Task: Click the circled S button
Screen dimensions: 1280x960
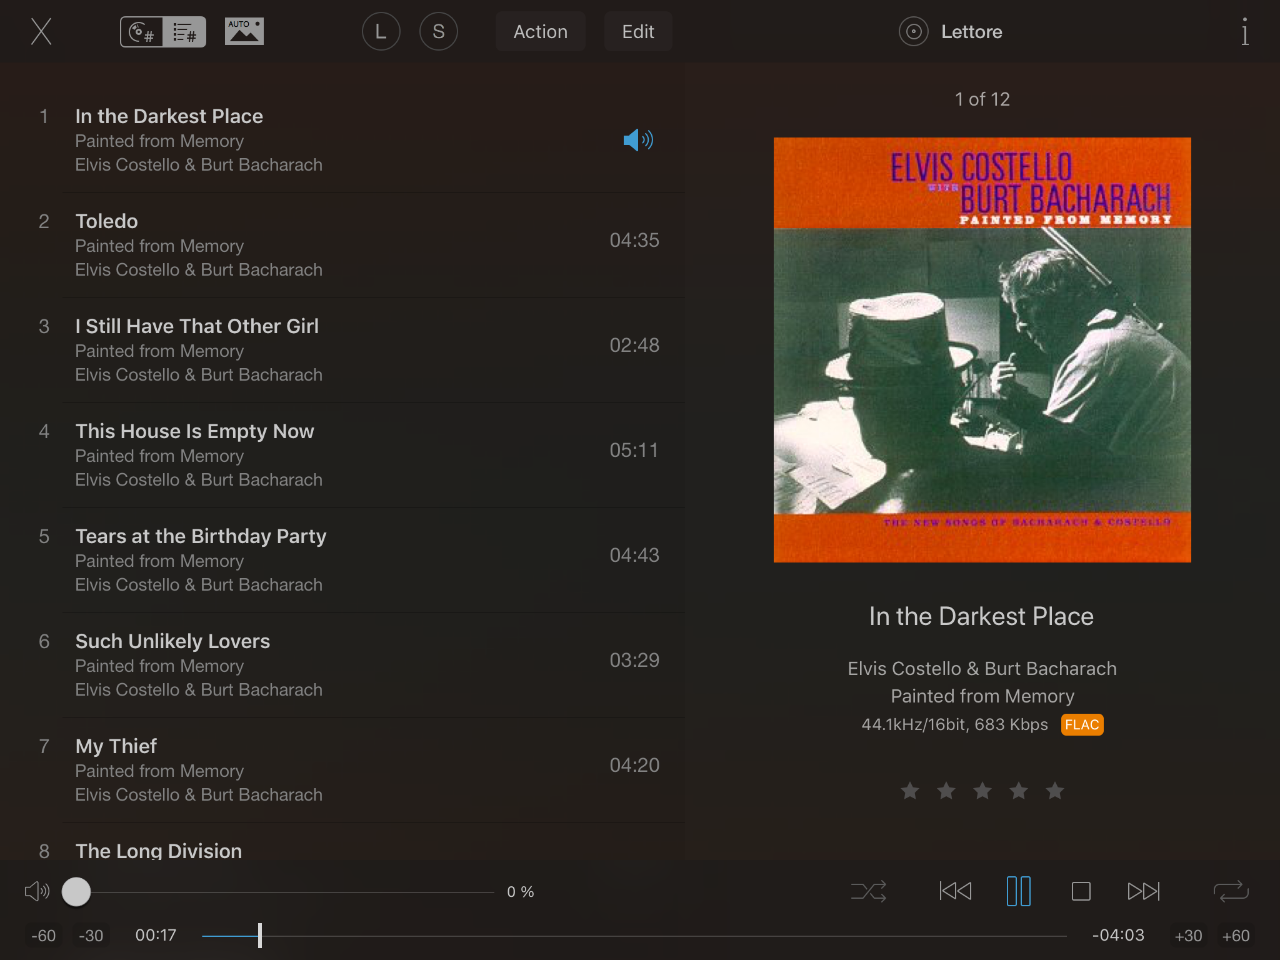Action: click(439, 32)
